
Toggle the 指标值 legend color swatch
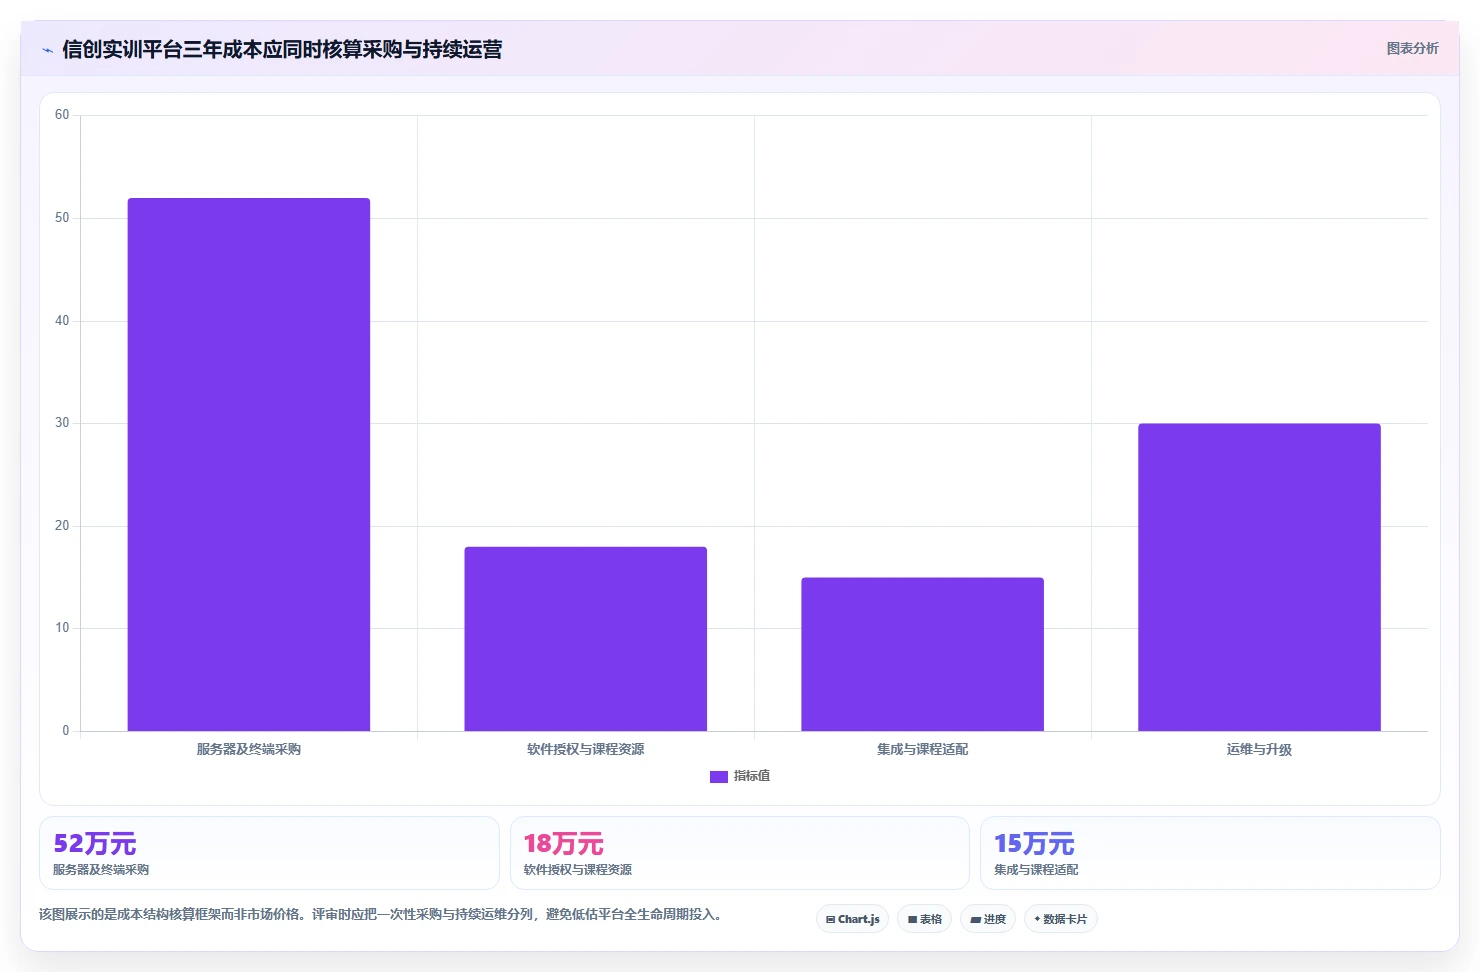[x=718, y=776]
